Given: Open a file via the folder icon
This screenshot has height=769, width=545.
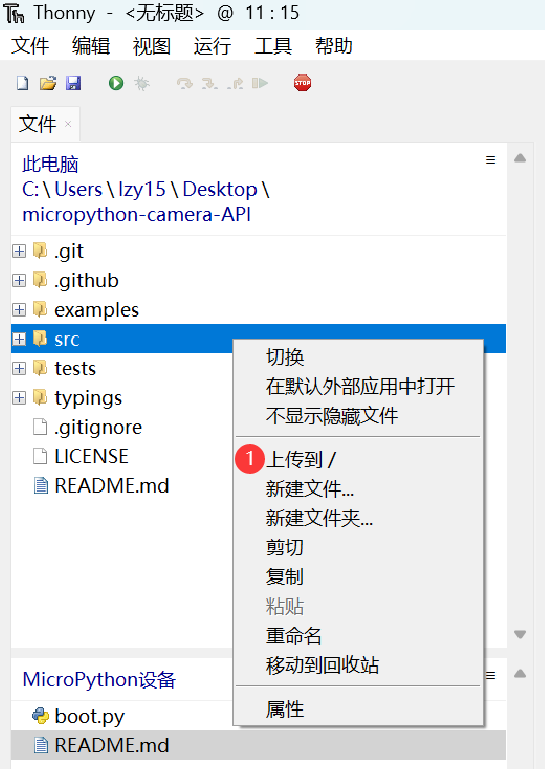Looking at the screenshot, I should pos(48,83).
